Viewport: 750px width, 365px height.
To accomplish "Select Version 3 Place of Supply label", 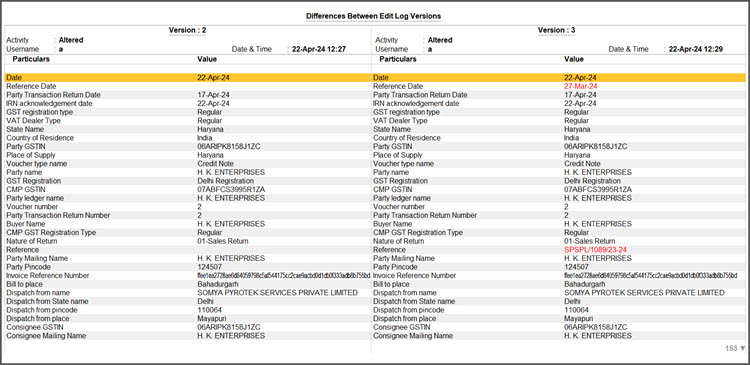I will tap(397, 155).
